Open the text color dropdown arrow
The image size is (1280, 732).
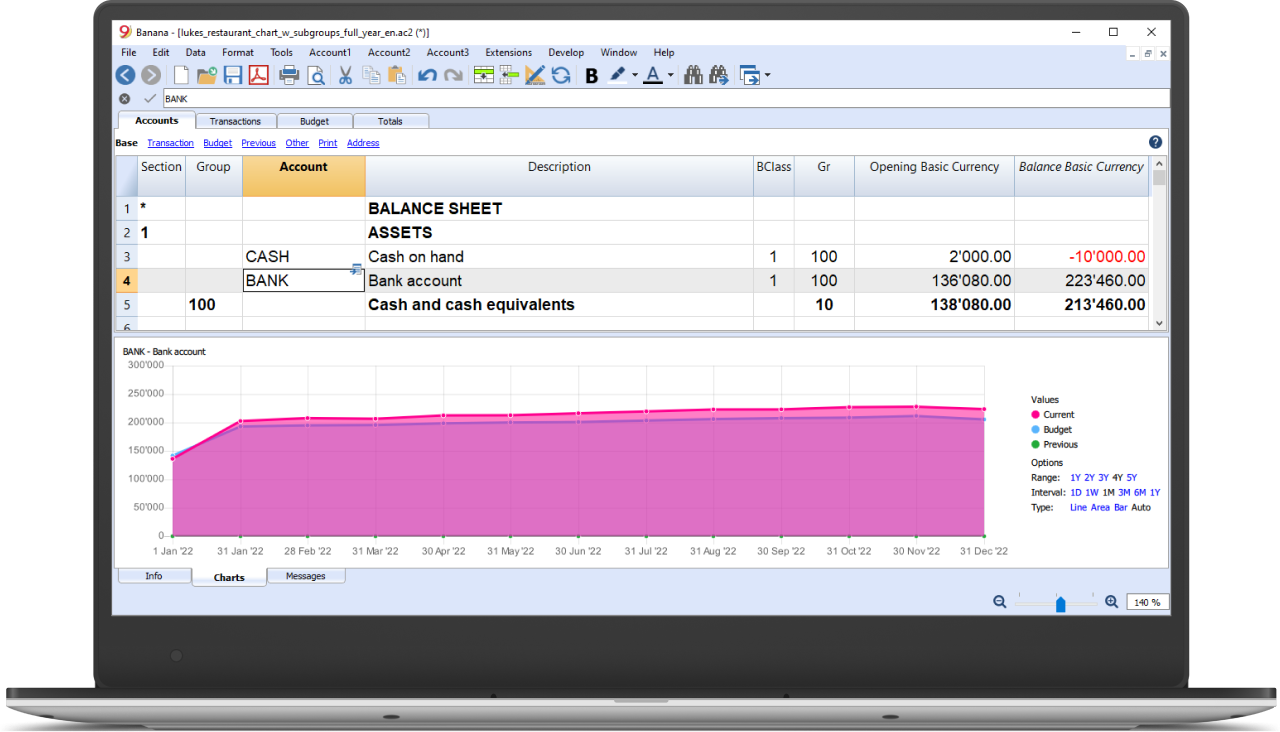coord(670,76)
